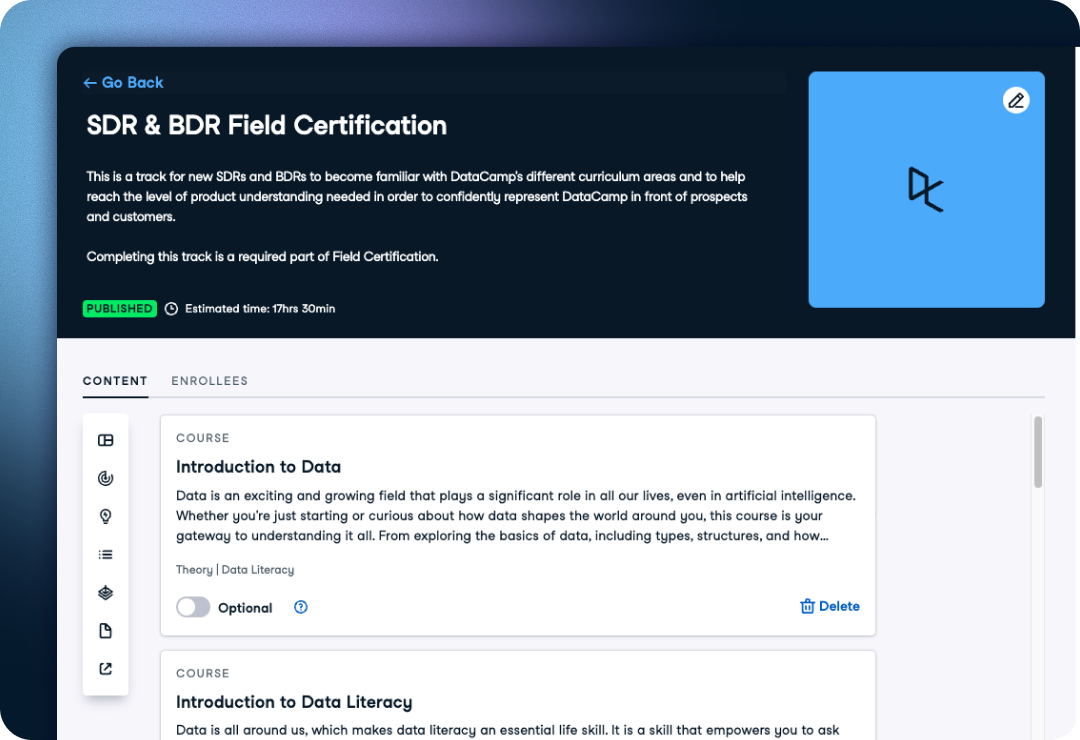1080x740 pixels.
Task: Open the Introduction to Data course title
Action: tap(258, 467)
